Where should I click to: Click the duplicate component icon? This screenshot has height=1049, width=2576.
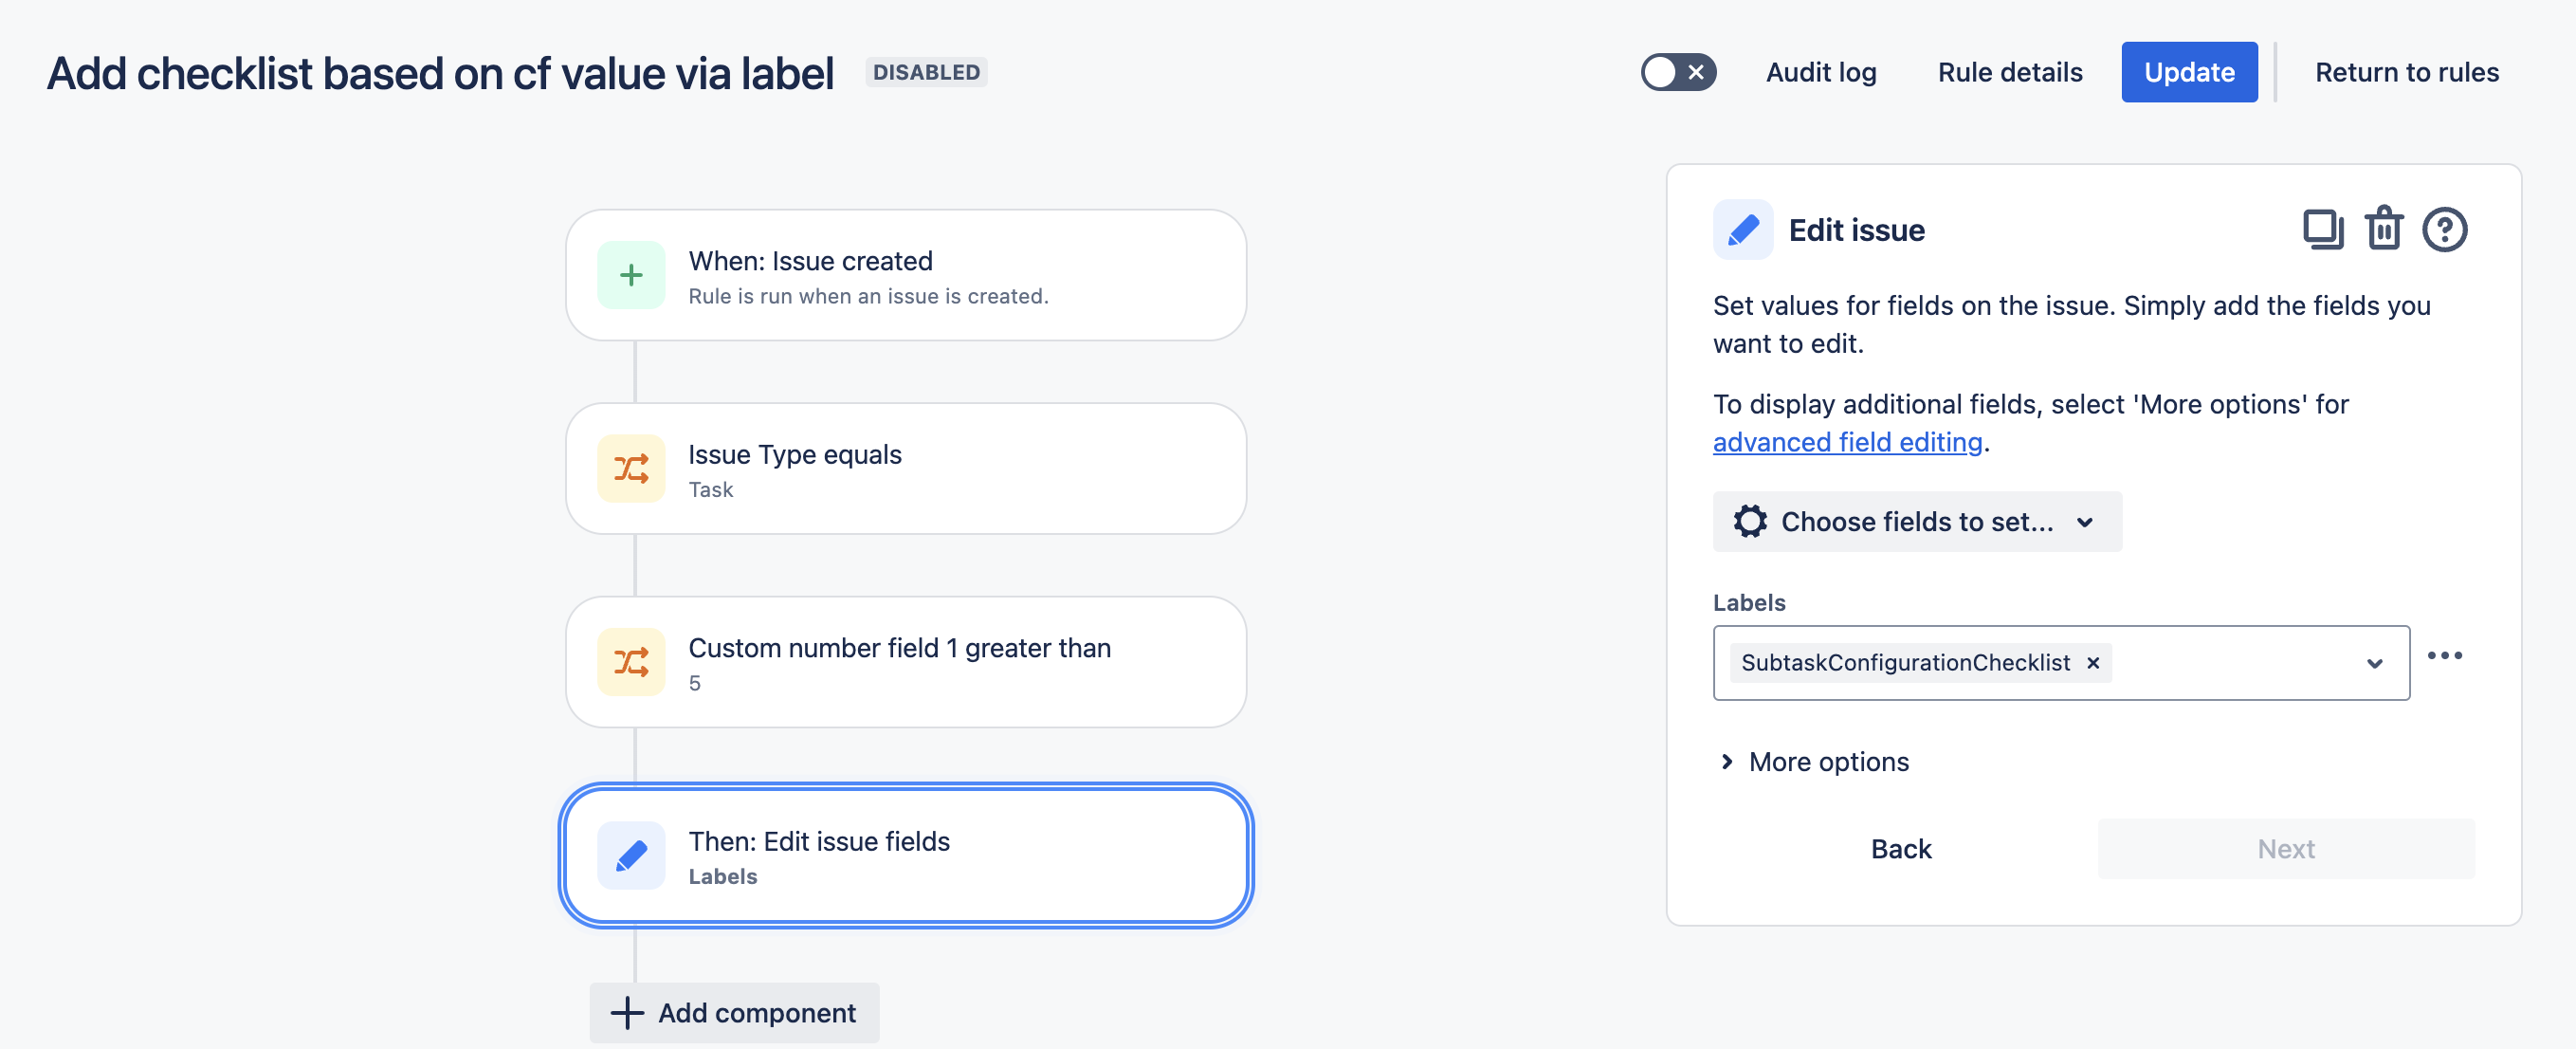coord(2322,229)
